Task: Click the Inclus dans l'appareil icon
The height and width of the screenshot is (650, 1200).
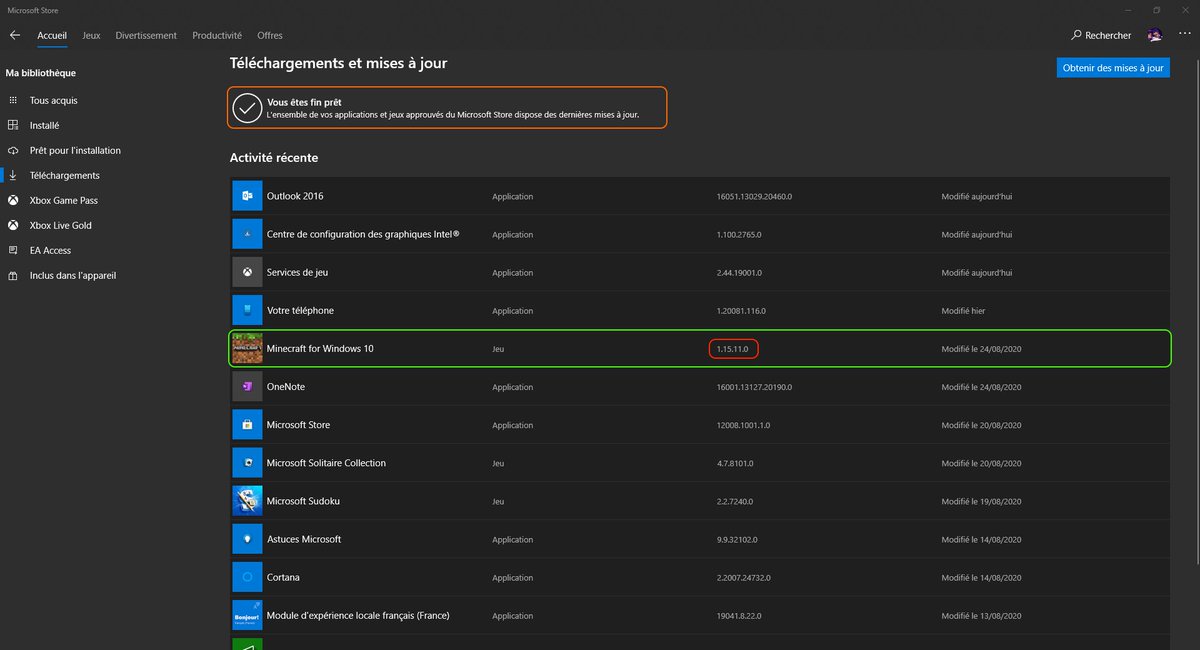Action: 13,275
